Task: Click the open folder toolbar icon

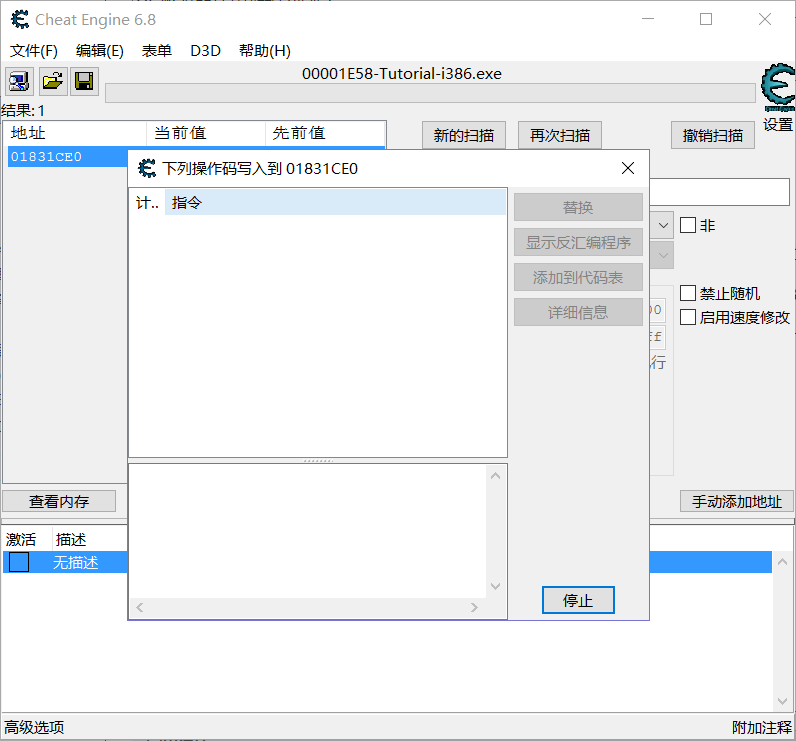Action: [x=53, y=81]
